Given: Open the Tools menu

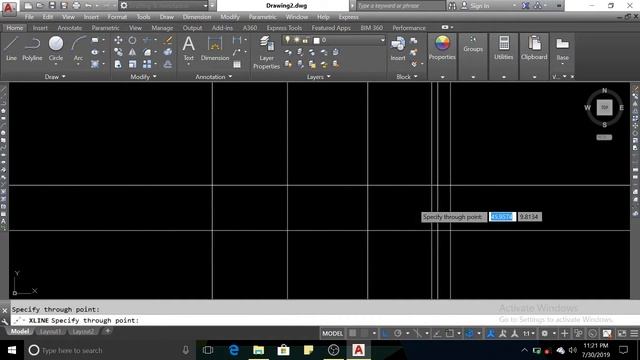Looking at the screenshot, I should pyautogui.click(x=143, y=17).
